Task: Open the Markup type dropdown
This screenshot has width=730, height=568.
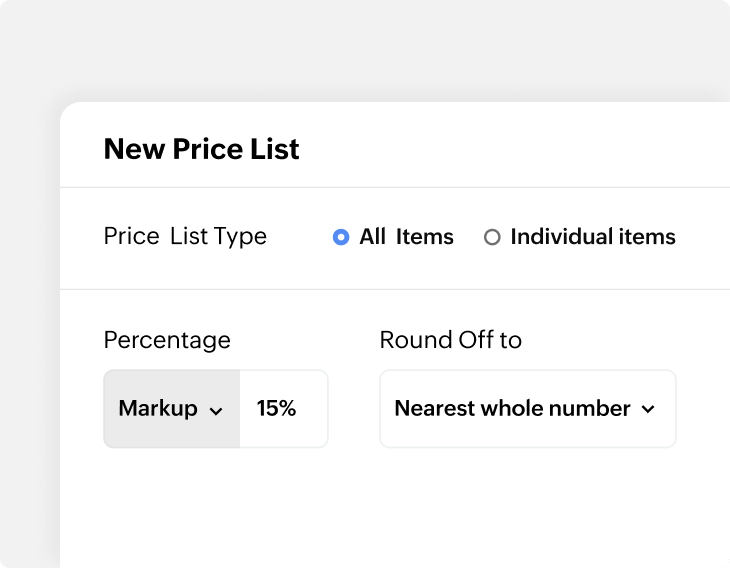Action: [x=172, y=409]
